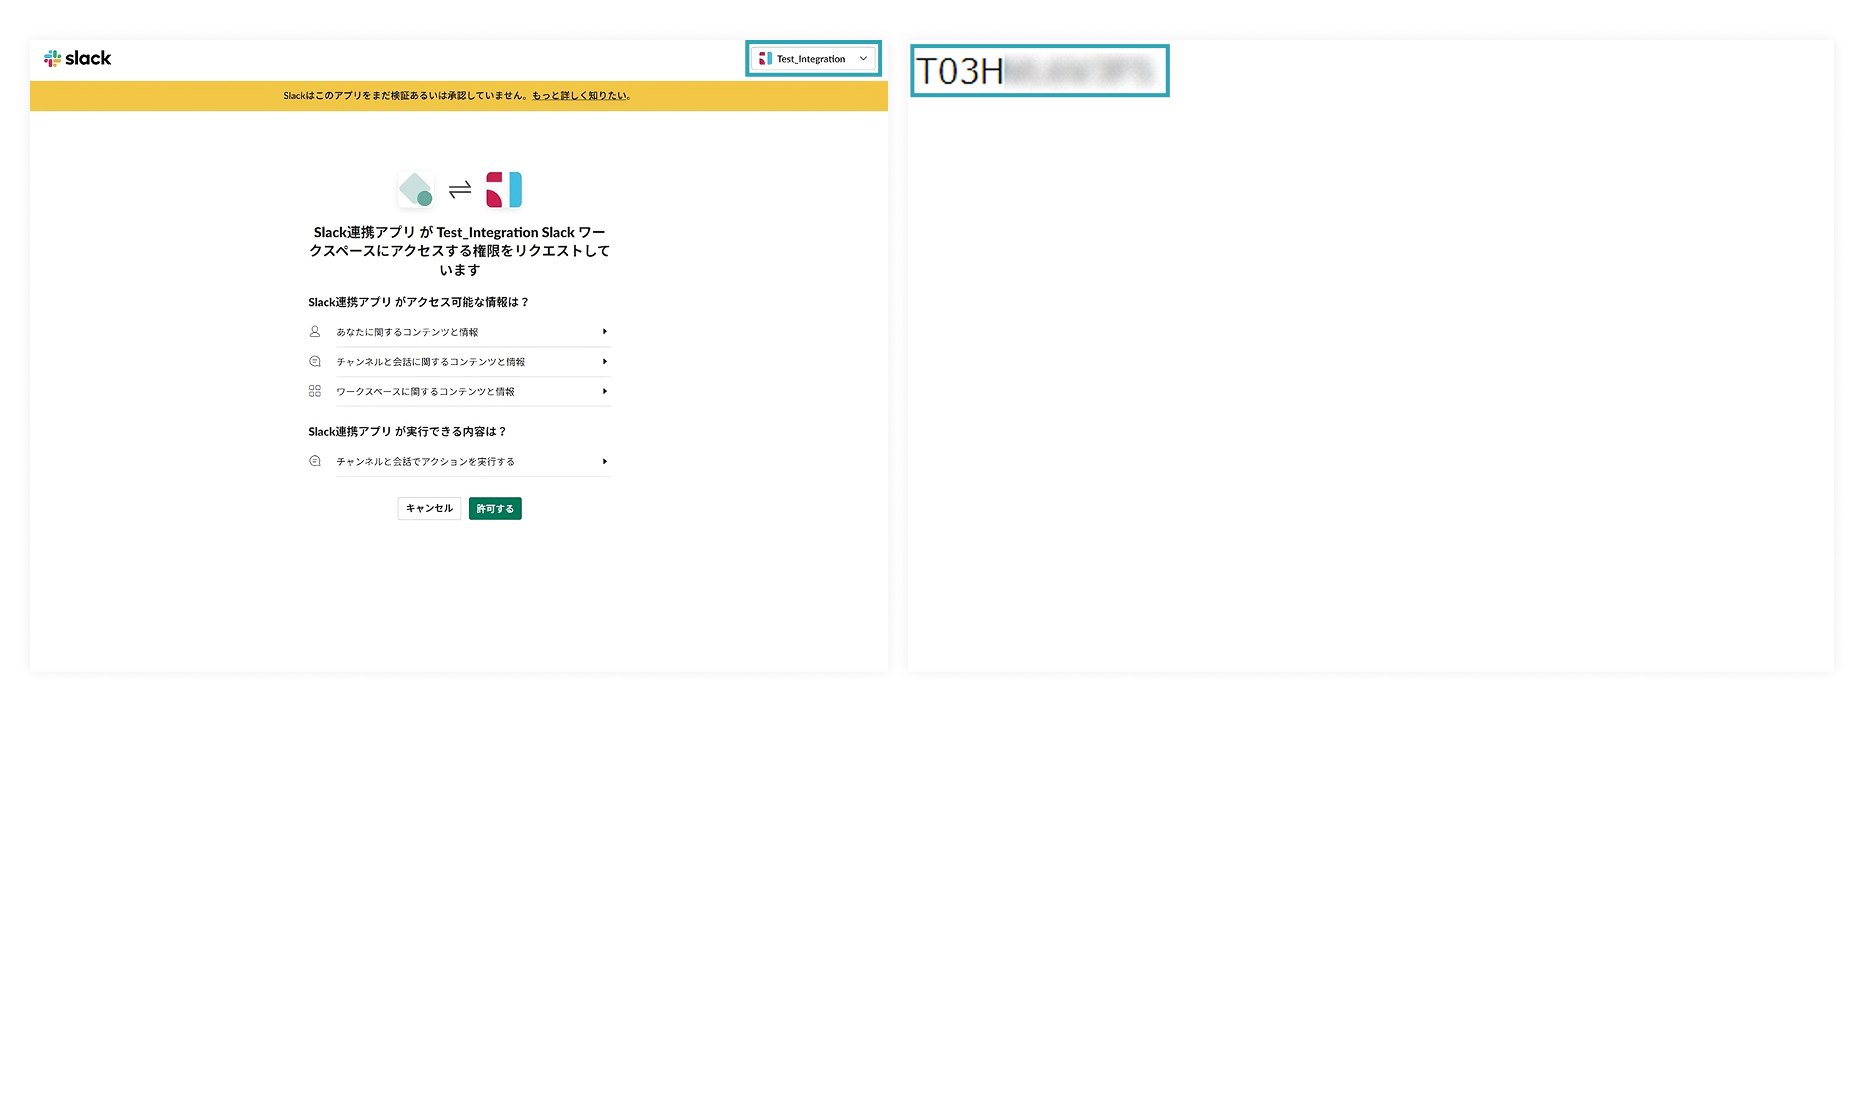The image size is (1864, 1100).
Task: Open the もっと詳しく知りたい link
Action: pyautogui.click(x=580, y=96)
